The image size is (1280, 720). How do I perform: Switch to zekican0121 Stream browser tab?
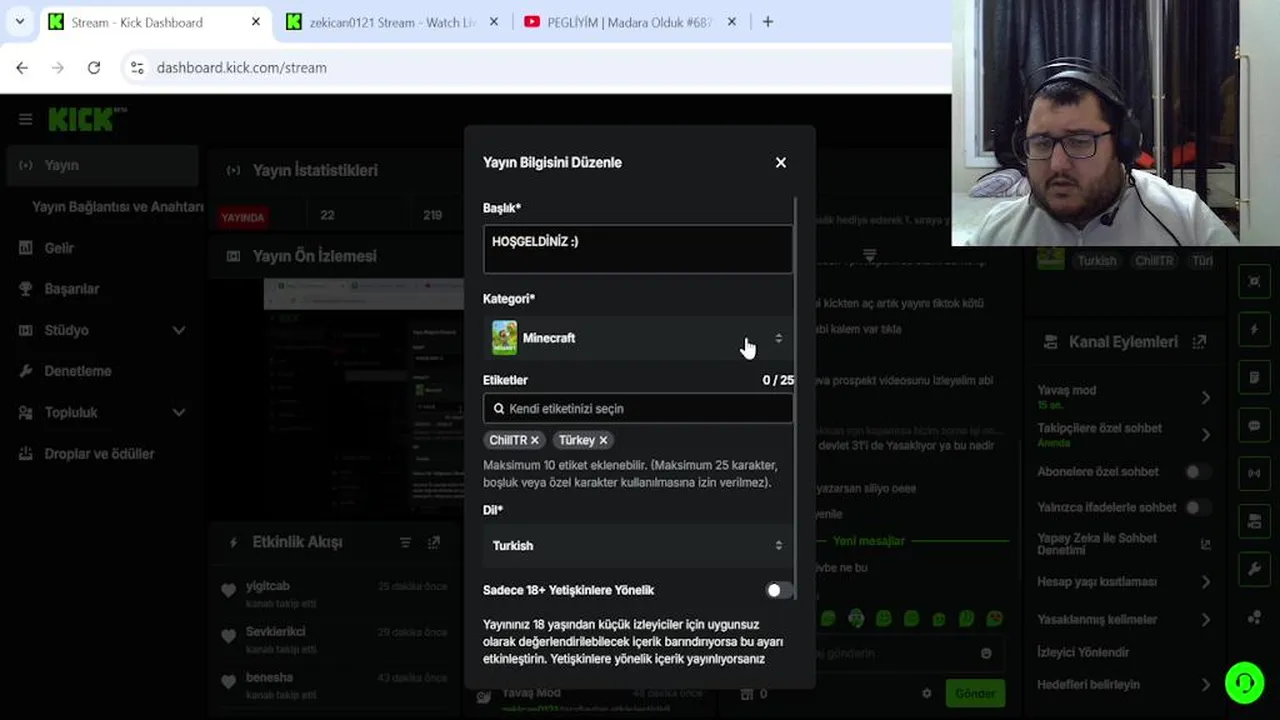(391, 22)
